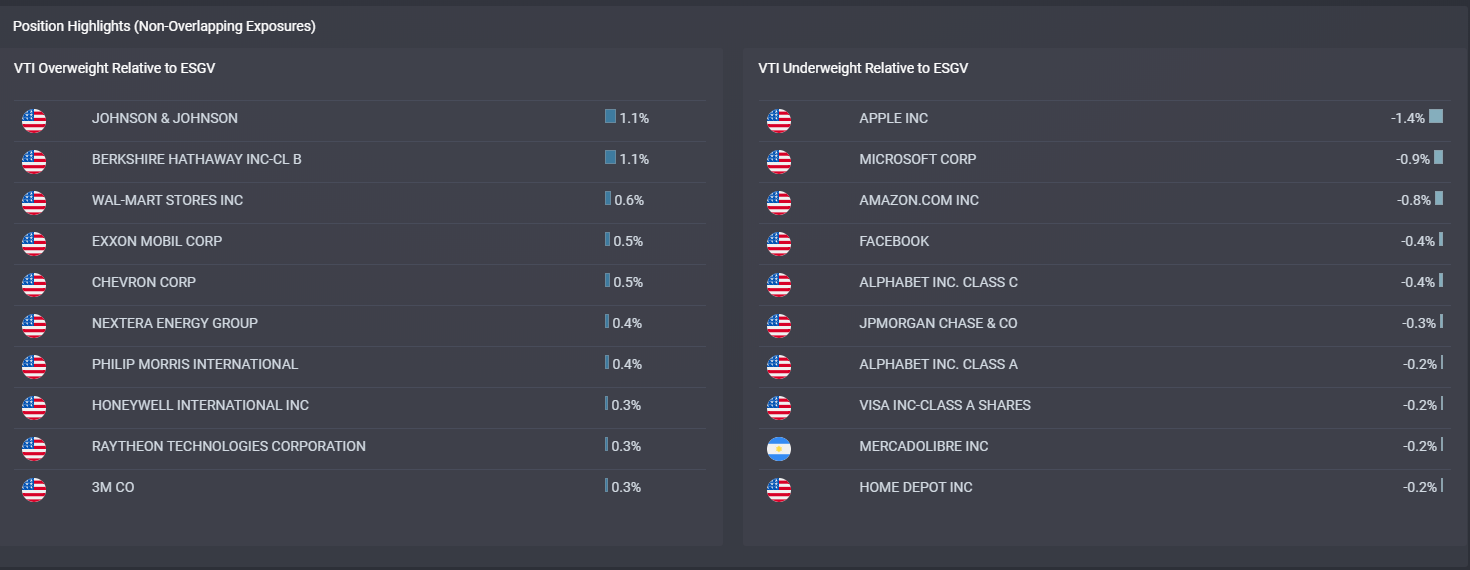The height and width of the screenshot is (570, 1470).
Task: Click JPMorgan Chase & Co holding name
Action: (x=938, y=323)
